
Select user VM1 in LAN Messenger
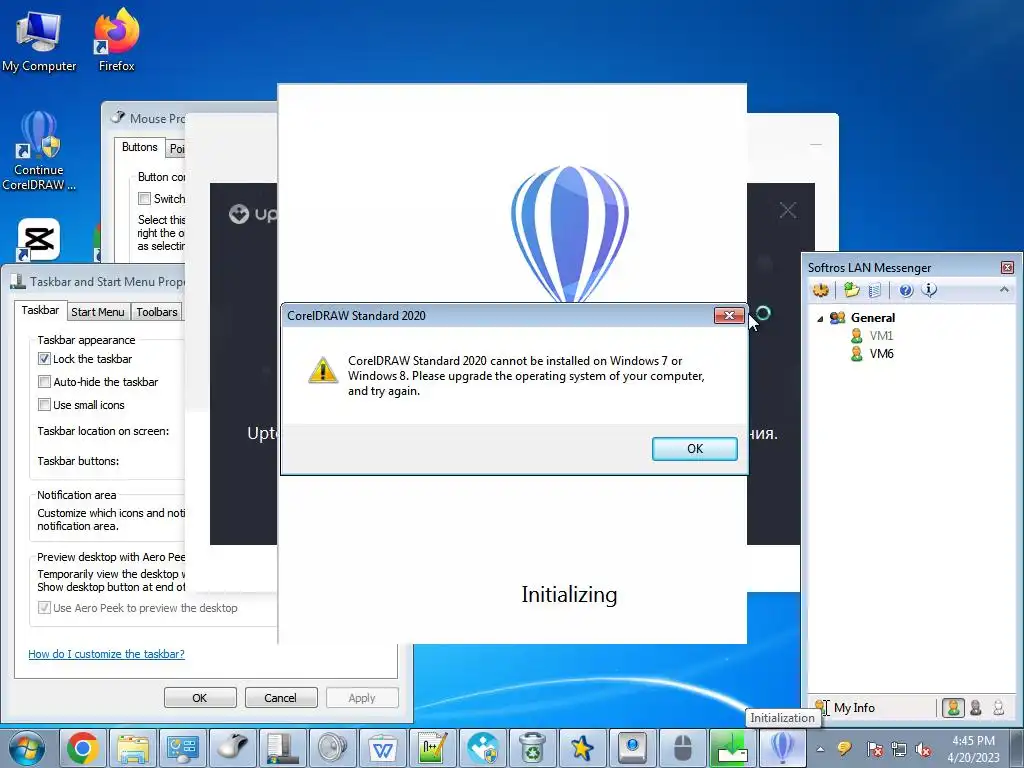pyautogui.click(x=881, y=336)
